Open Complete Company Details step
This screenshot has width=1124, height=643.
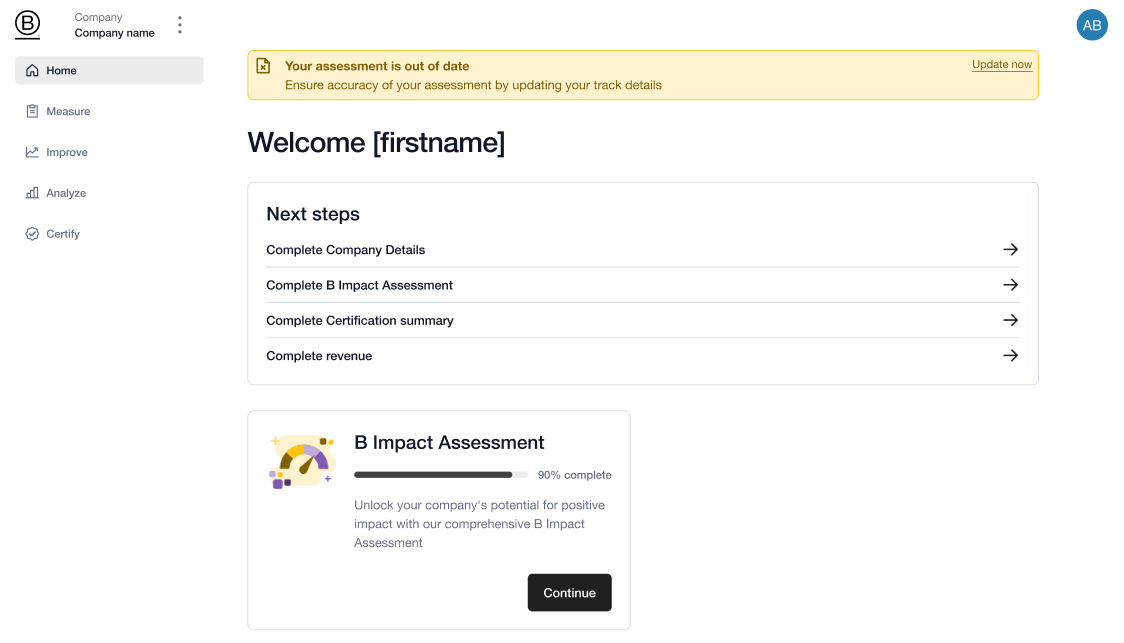[642, 249]
